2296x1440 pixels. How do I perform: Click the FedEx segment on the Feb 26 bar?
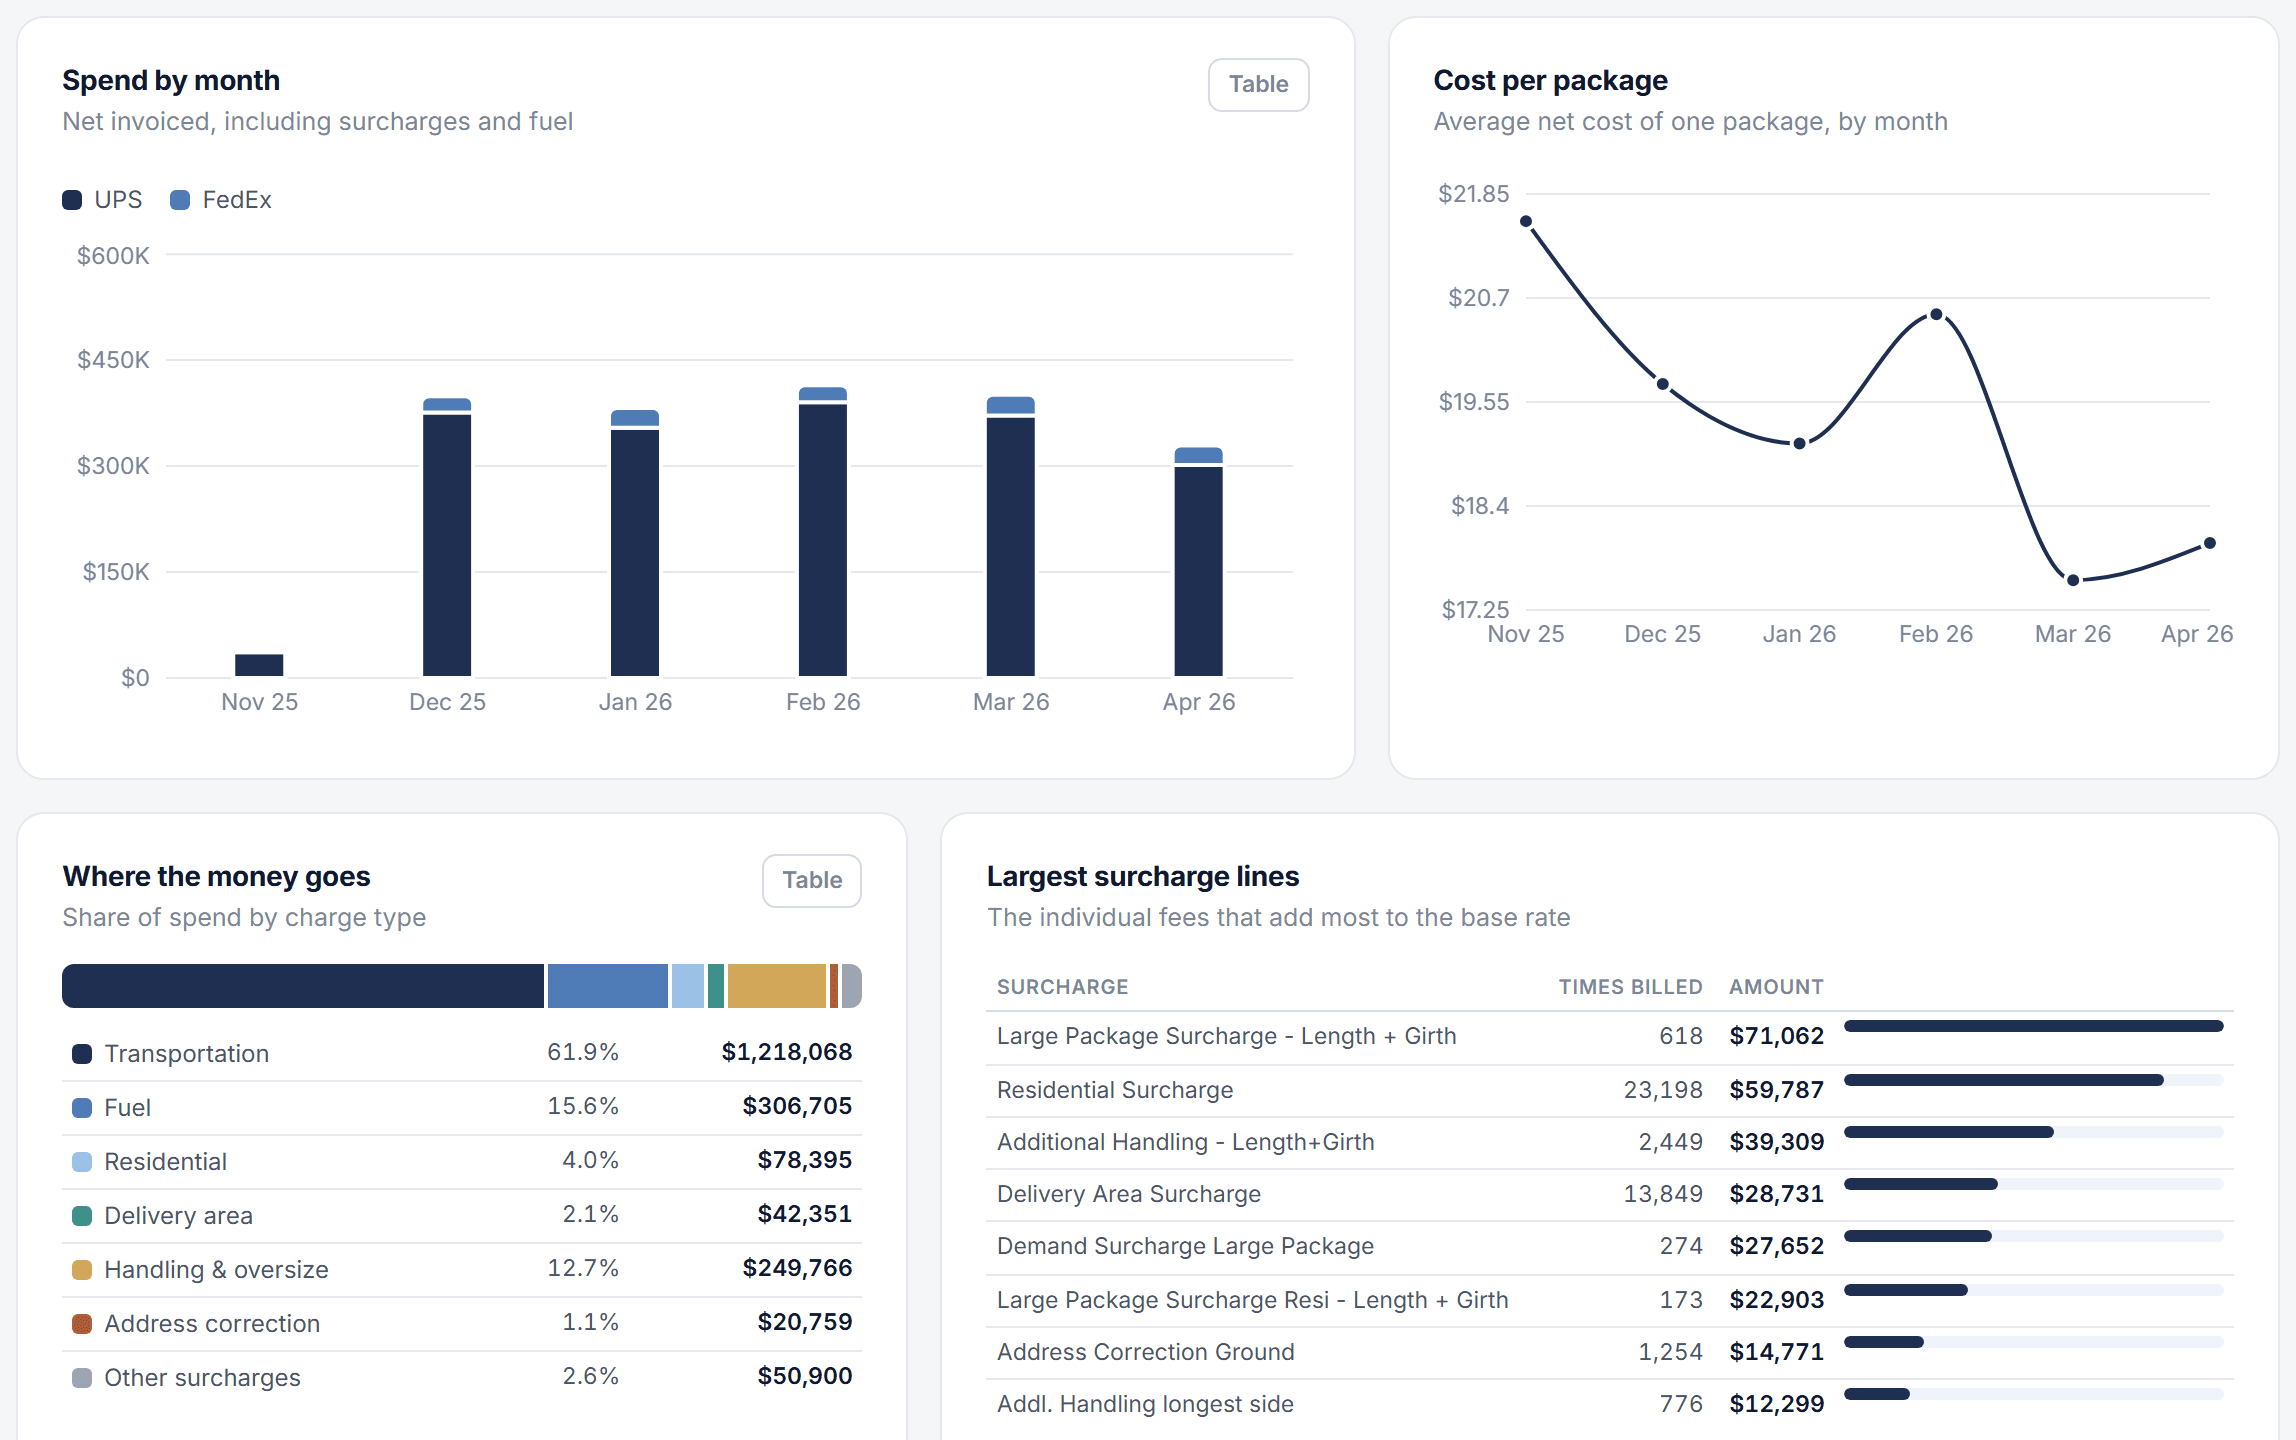tap(823, 394)
